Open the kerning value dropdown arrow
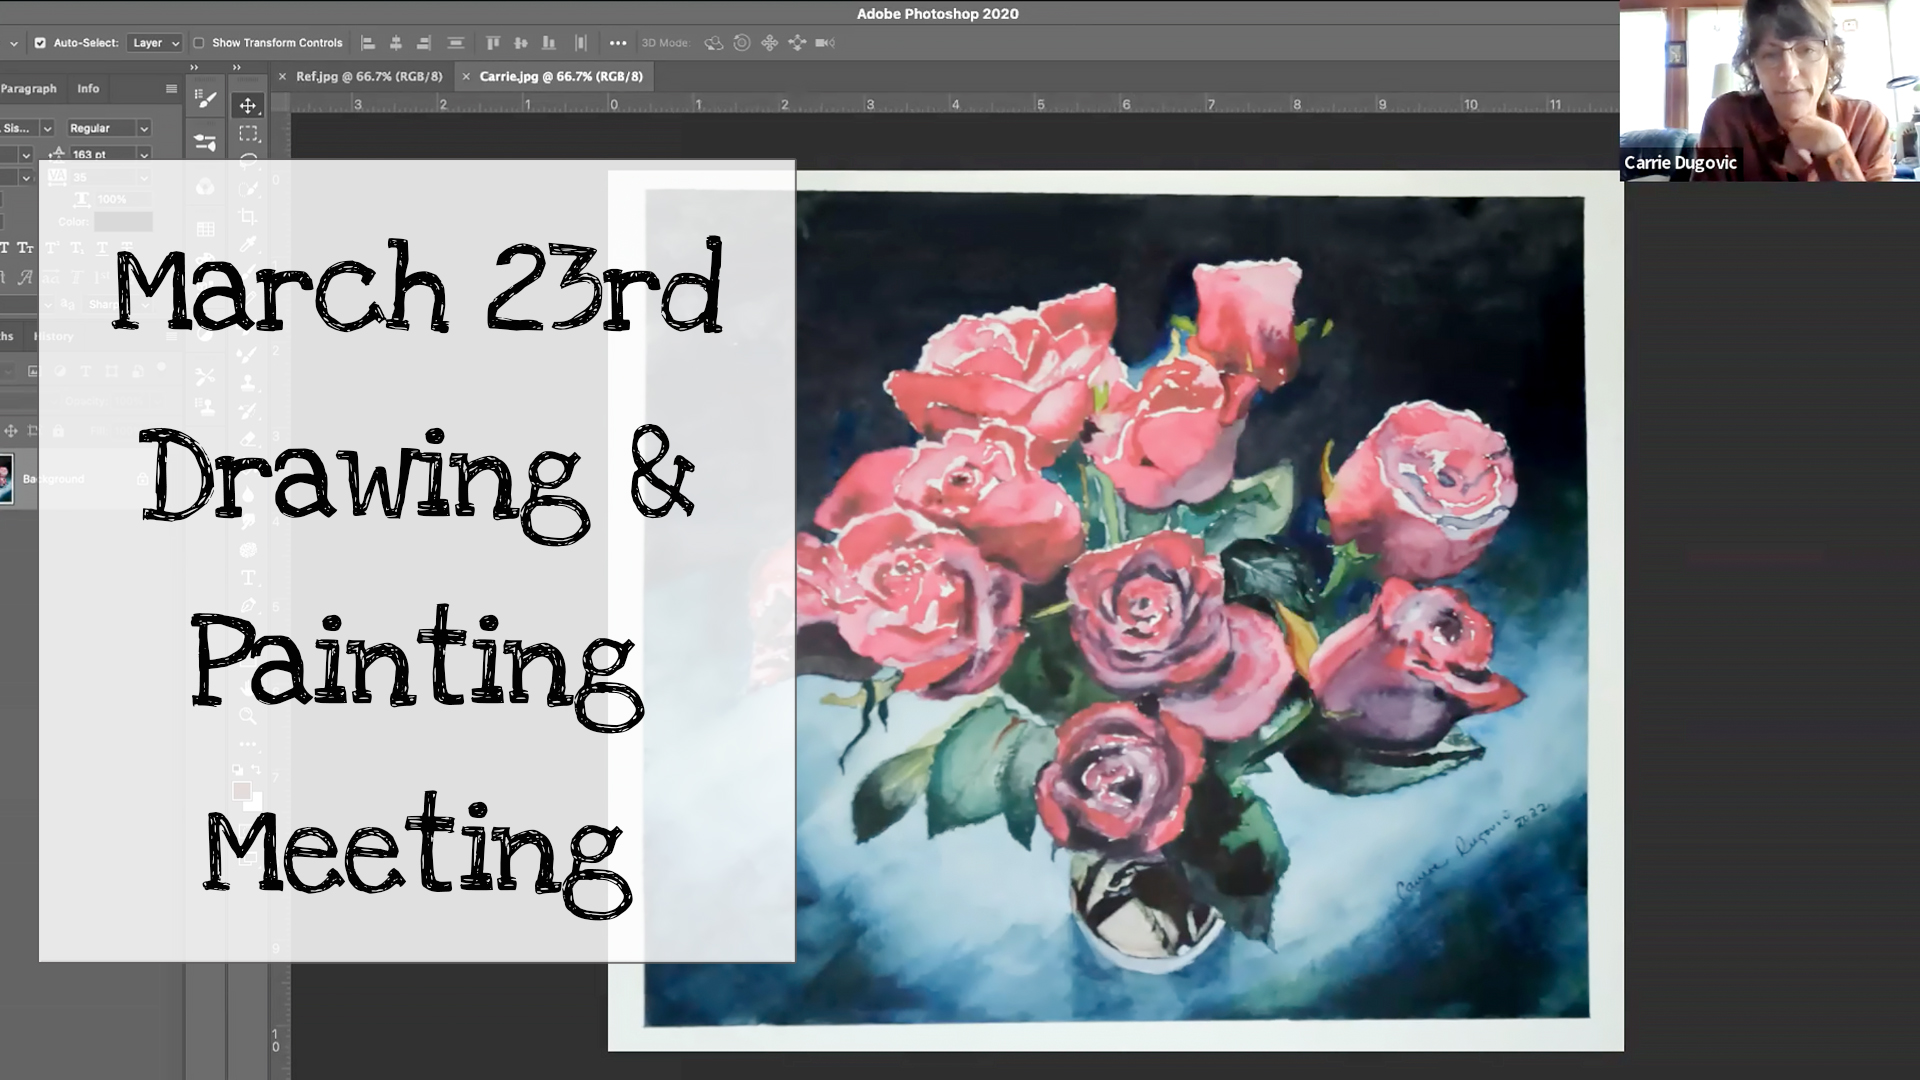The height and width of the screenshot is (1080, 1920). [x=26, y=179]
